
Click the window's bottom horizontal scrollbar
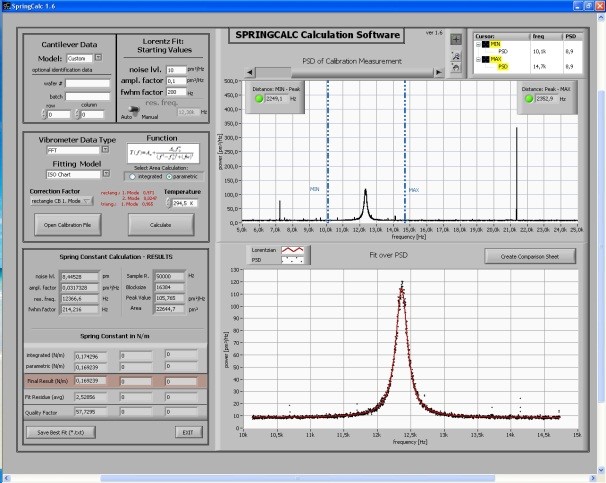pyautogui.click(x=298, y=479)
